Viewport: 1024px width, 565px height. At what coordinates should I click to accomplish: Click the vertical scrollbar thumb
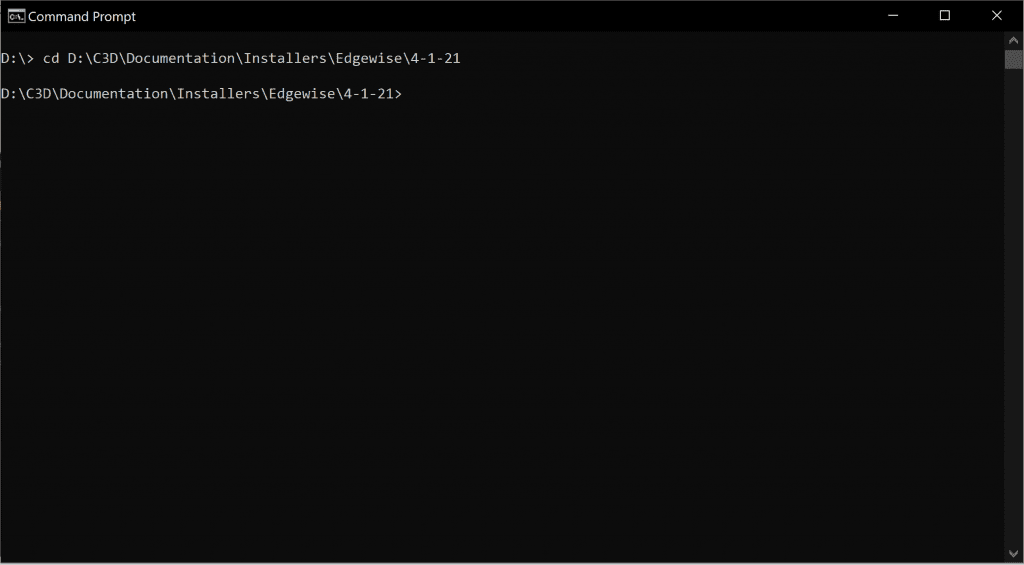coord(1014,59)
